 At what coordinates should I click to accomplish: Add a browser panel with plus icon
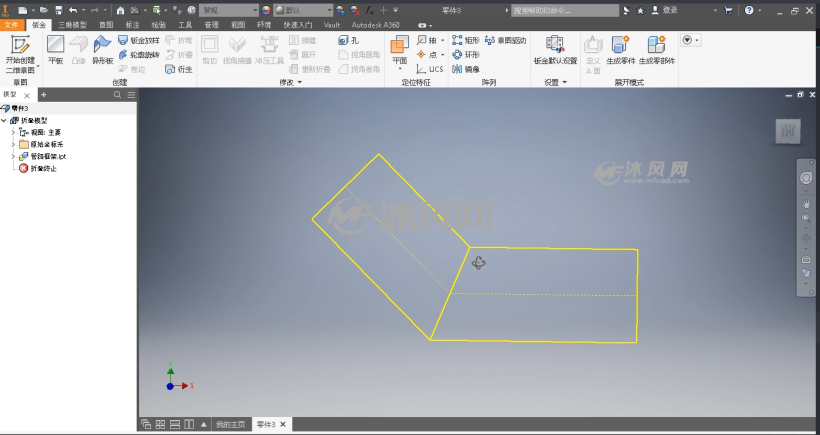coord(43,95)
